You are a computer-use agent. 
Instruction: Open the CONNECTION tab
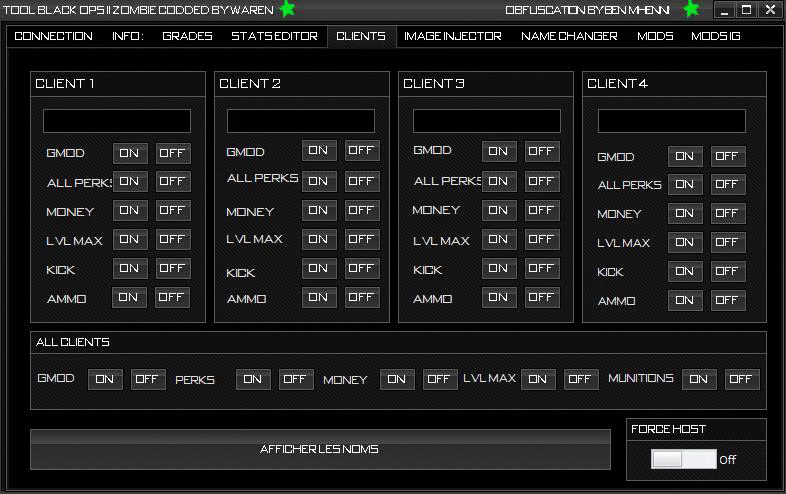53,36
